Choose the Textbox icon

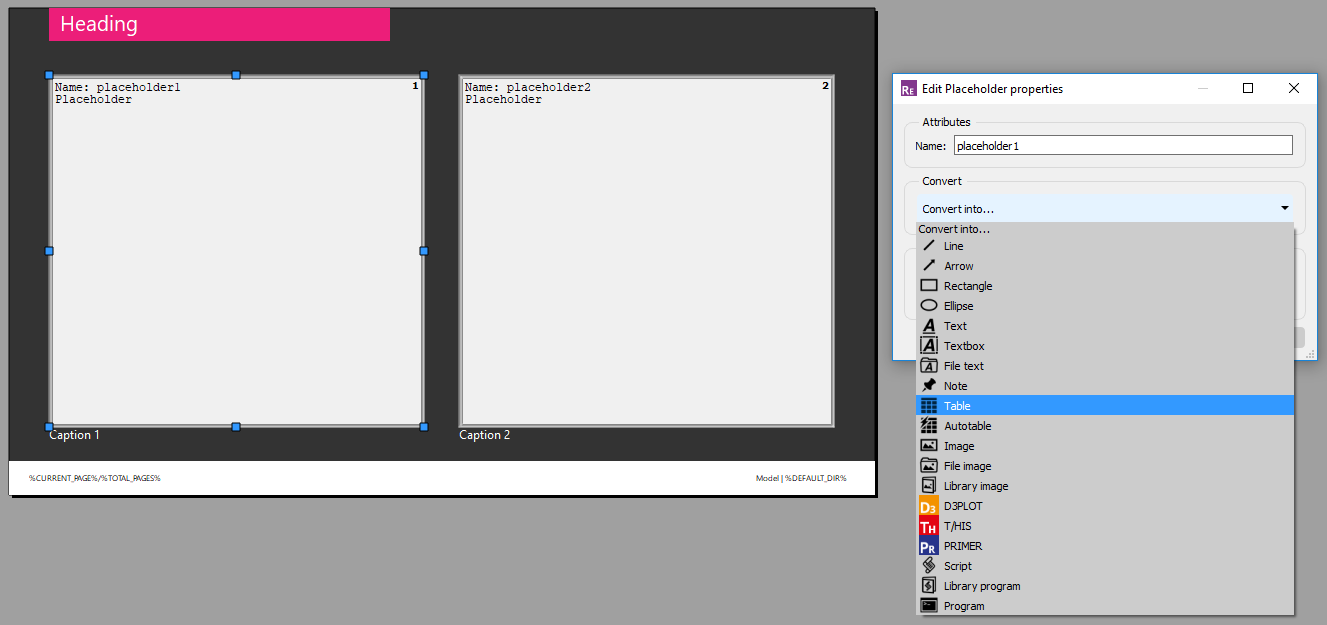[929, 346]
